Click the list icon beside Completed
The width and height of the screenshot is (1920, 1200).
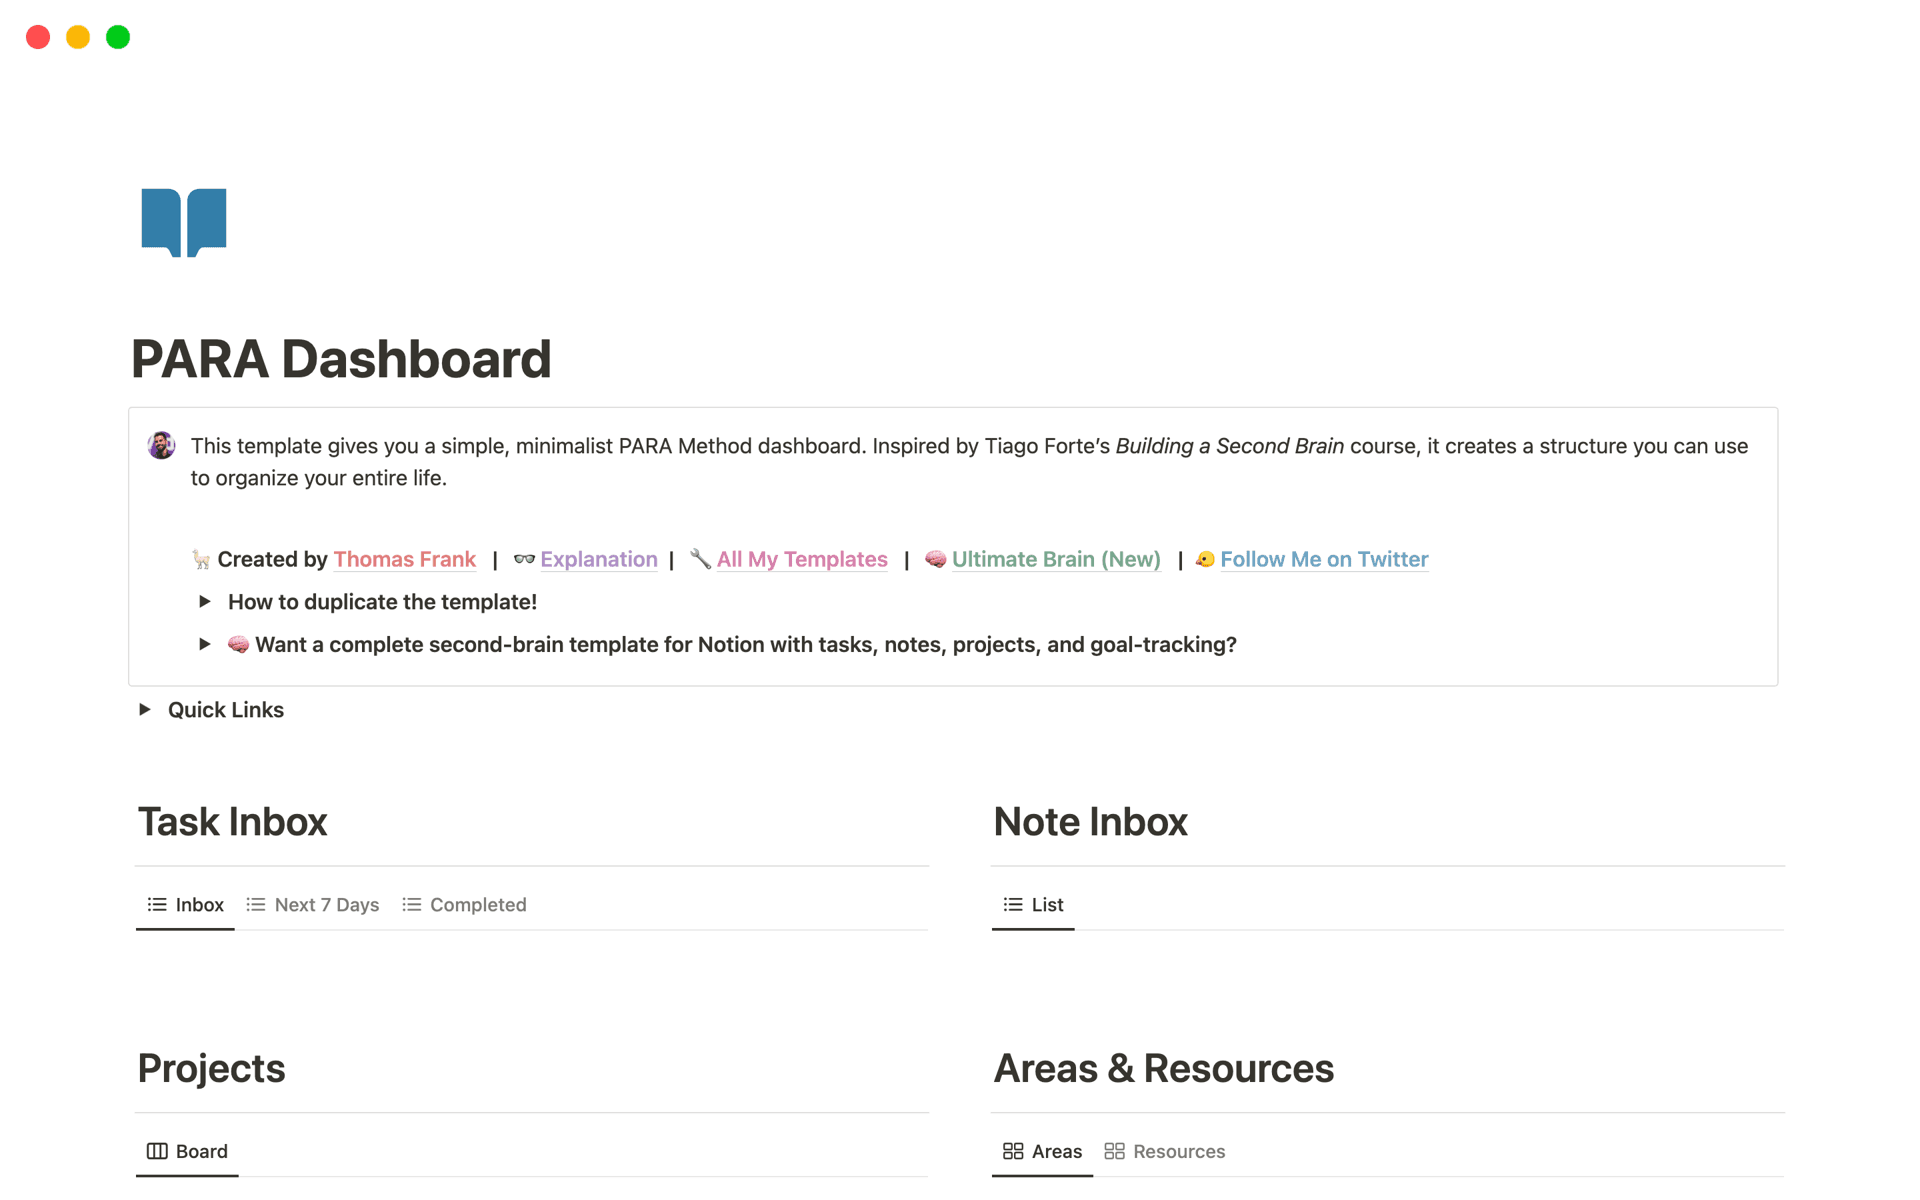(411, 904)
